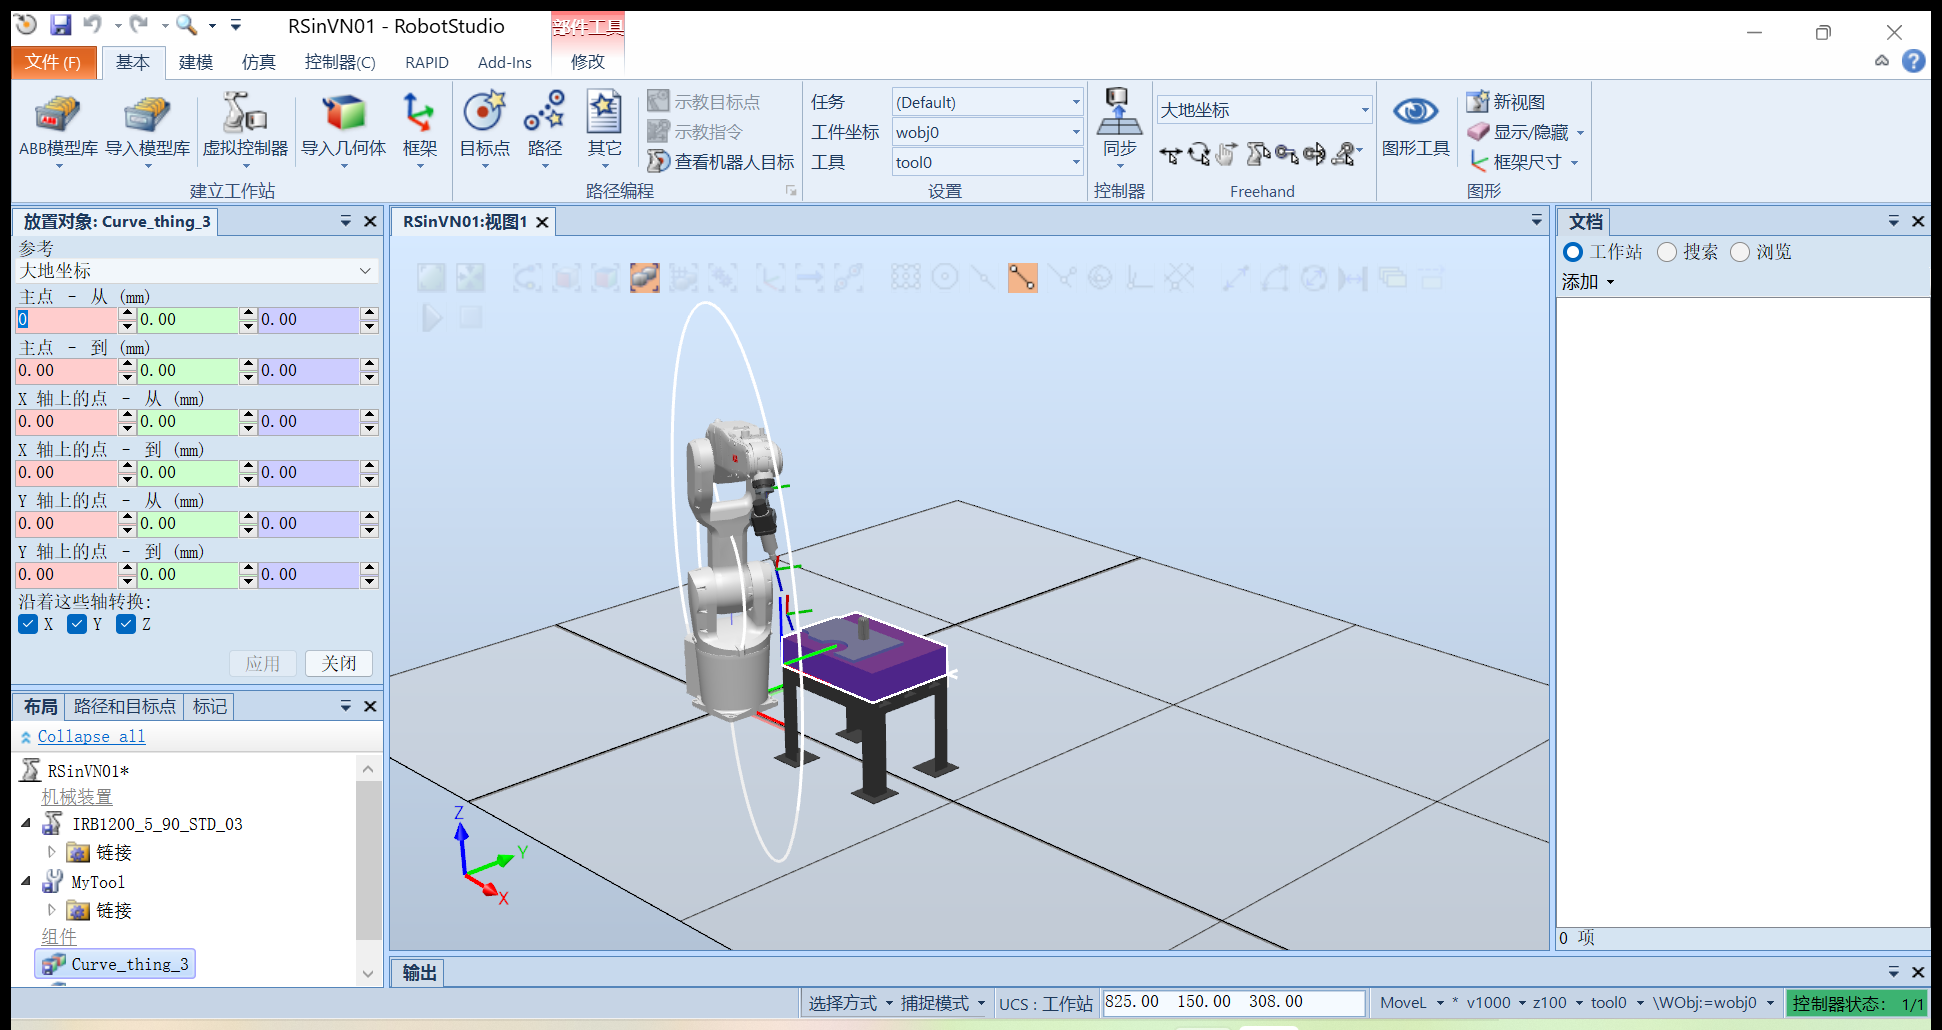Toggle the X axis checkbox
The width and height of the screenshot is (1942, 1030).
point(28,624)
